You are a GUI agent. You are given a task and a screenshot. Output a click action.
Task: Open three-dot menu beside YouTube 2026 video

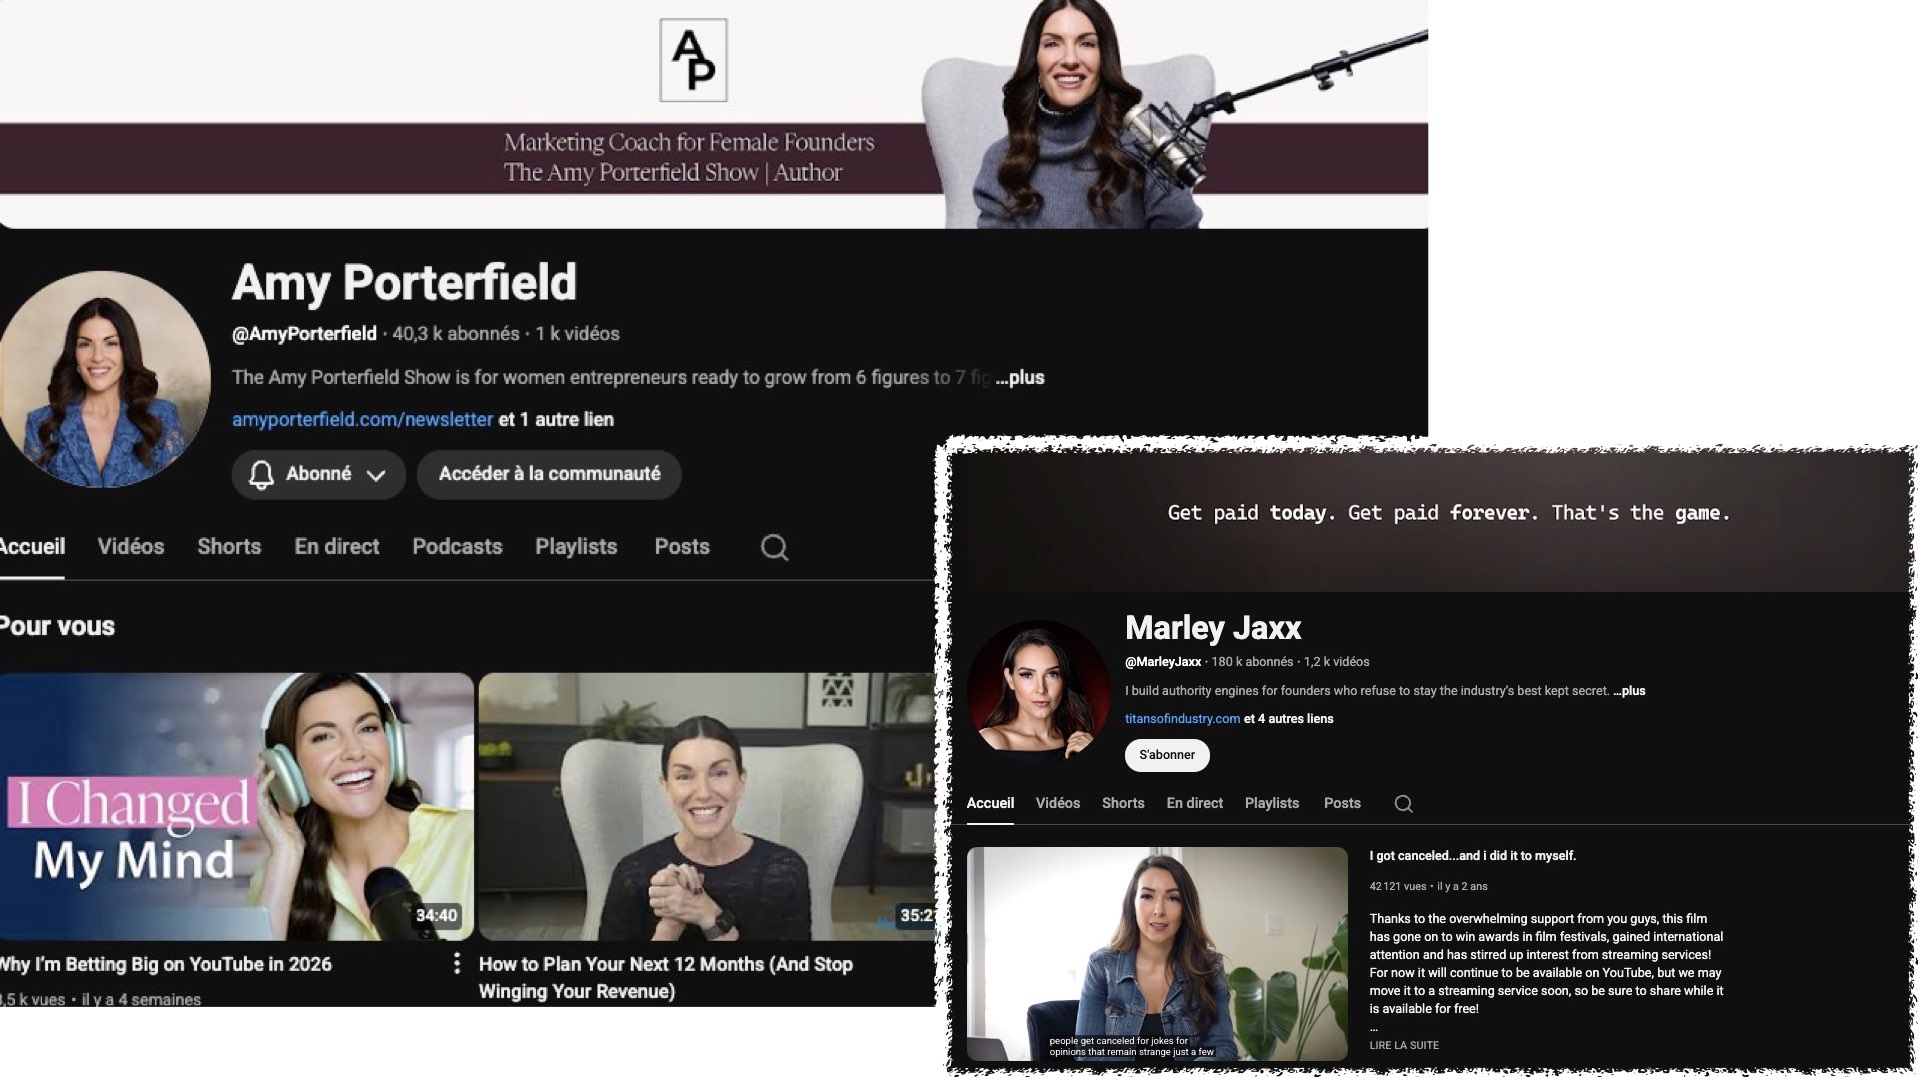click(x=456, y=963)
